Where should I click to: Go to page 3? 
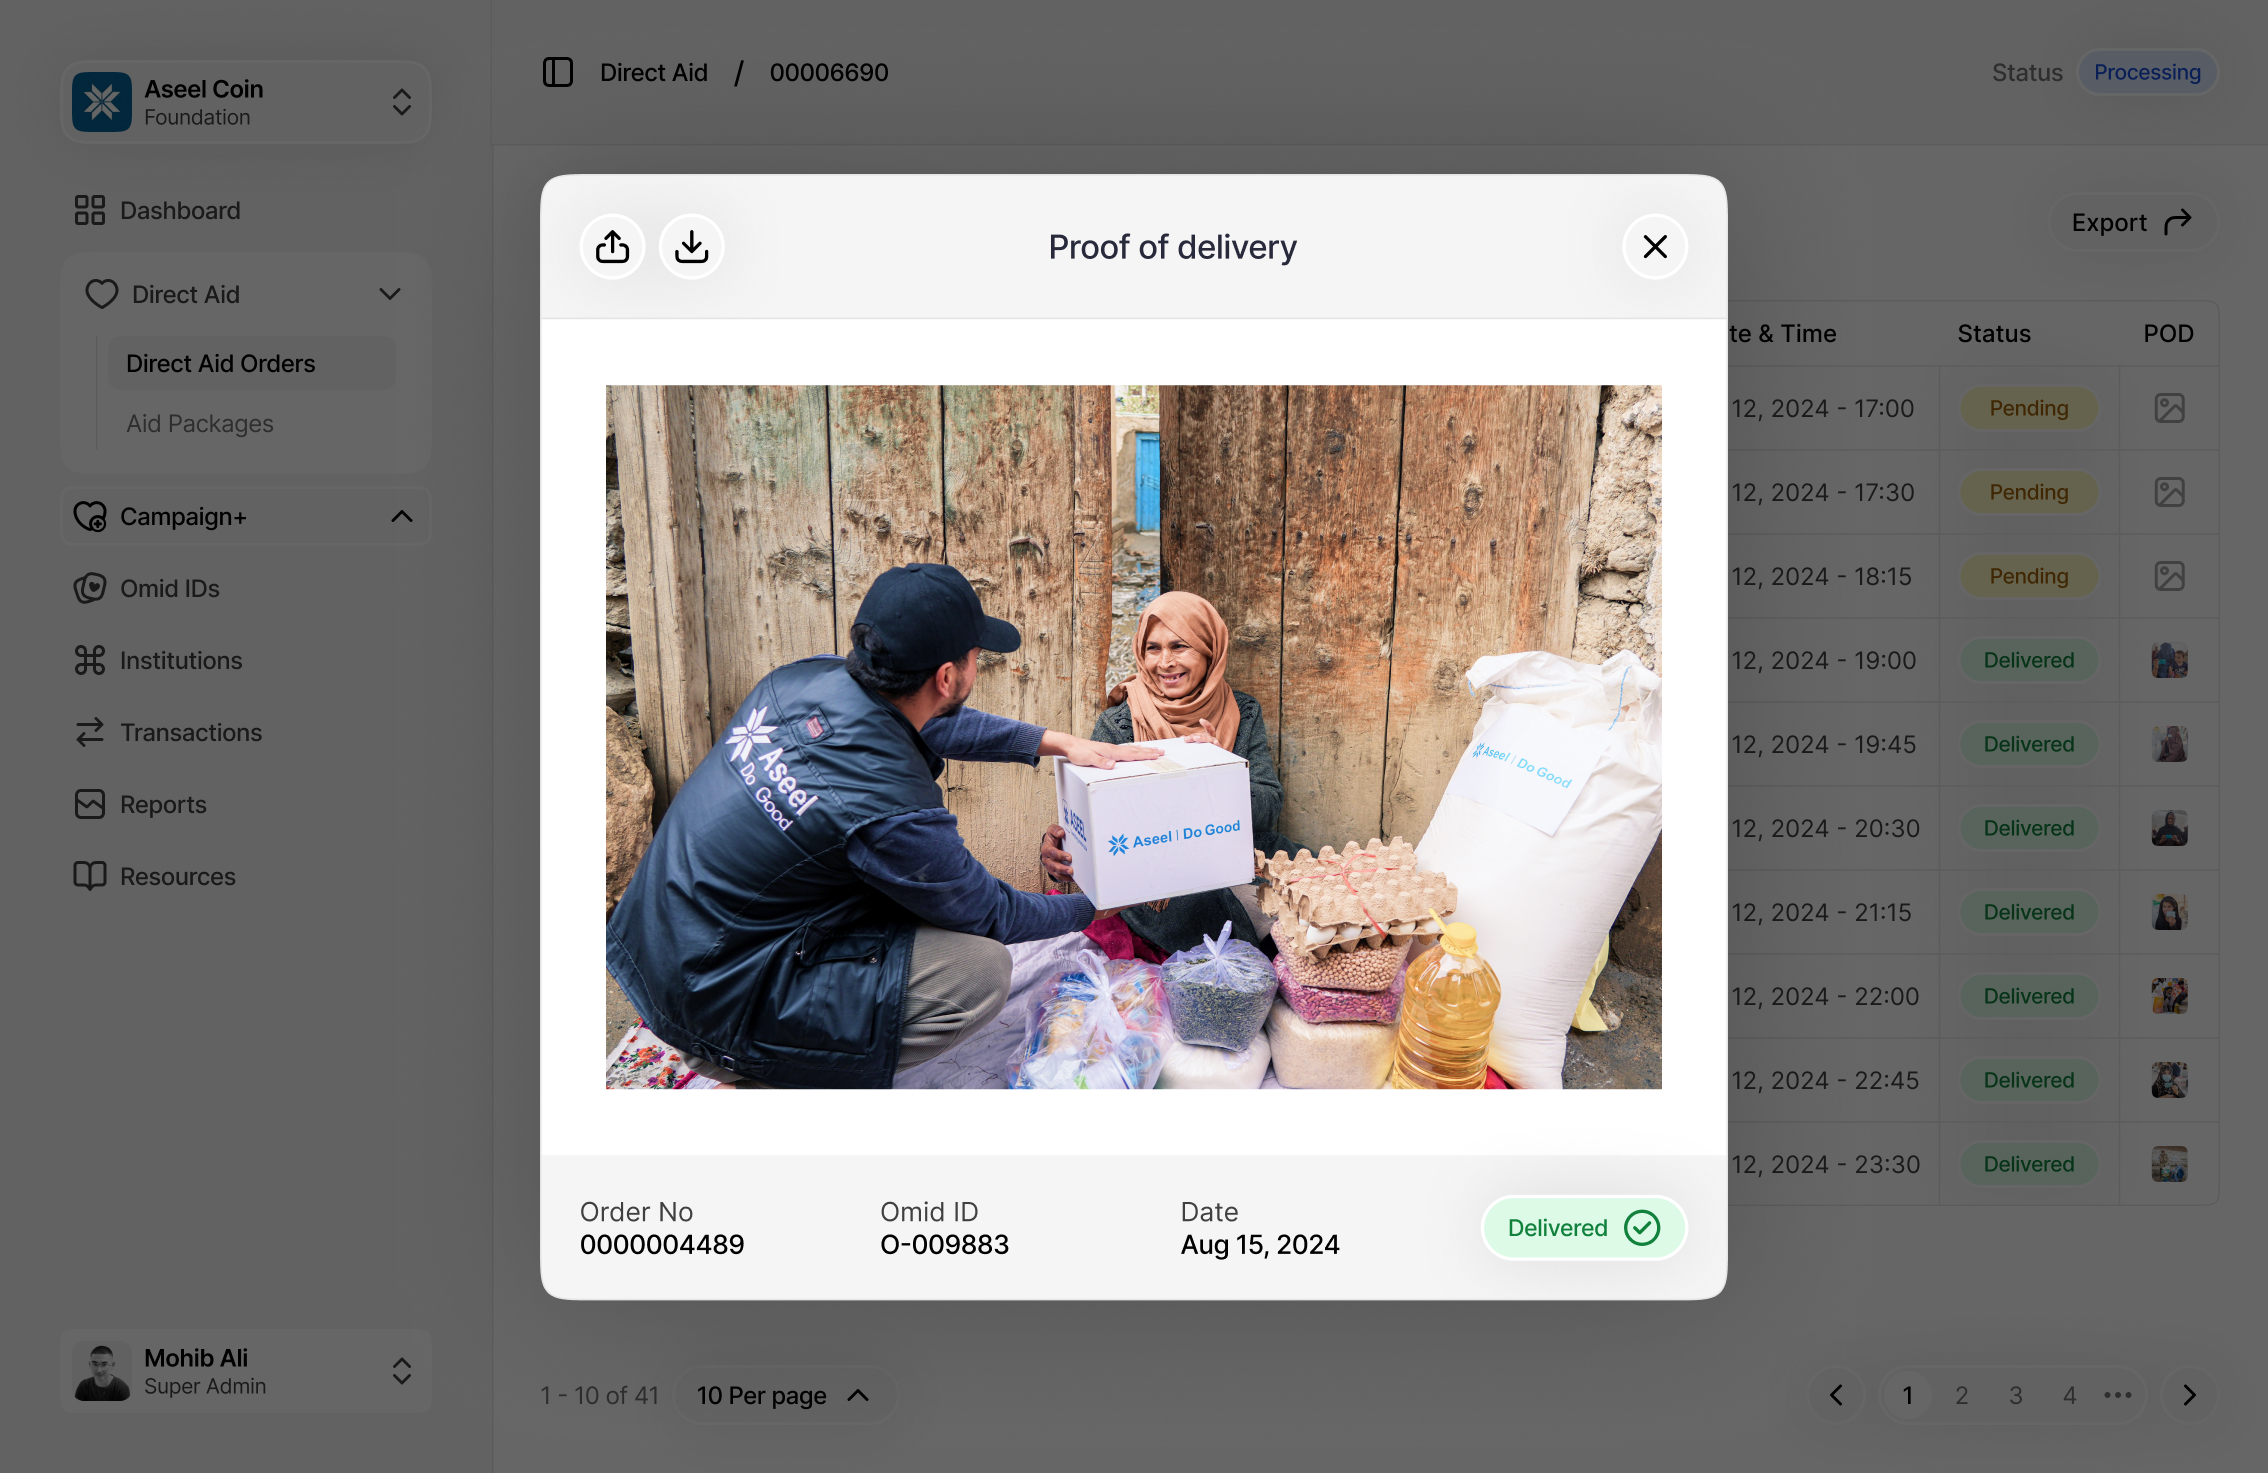[2015, 1395]
